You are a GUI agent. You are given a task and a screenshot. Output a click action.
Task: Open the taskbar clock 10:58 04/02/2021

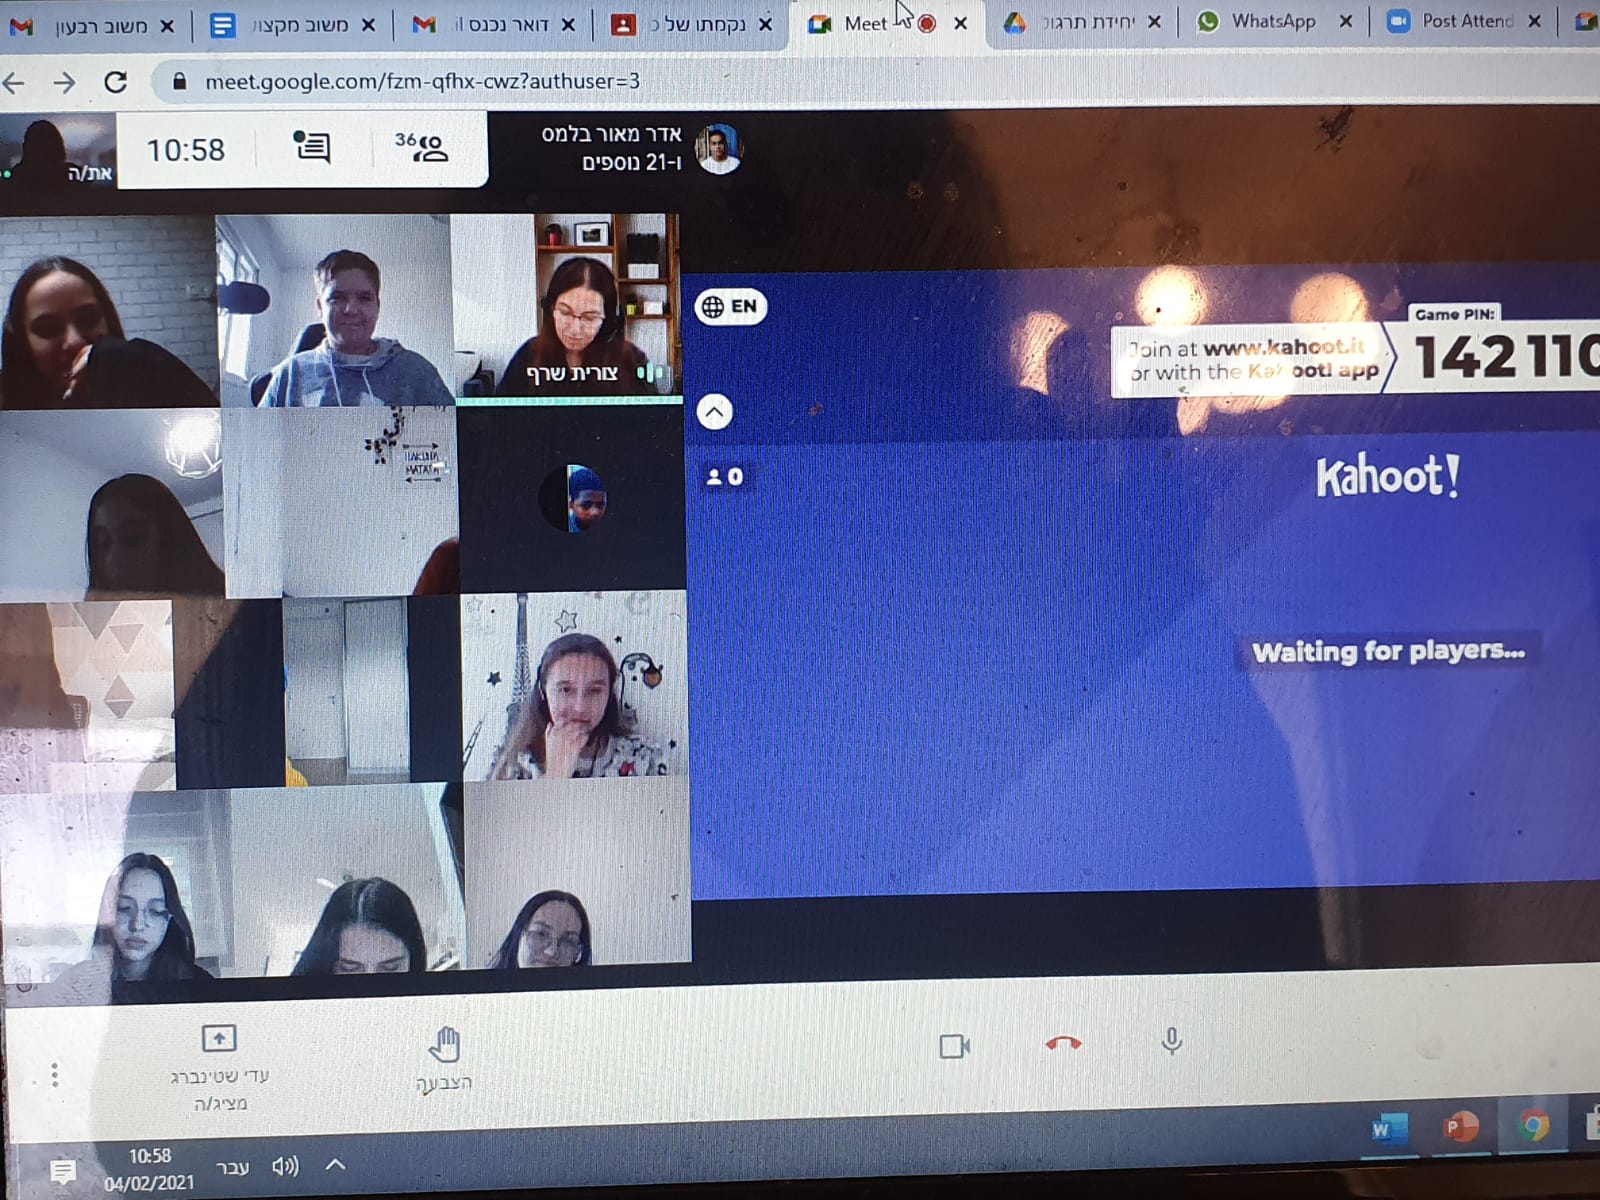click(x=150, y=1169)
